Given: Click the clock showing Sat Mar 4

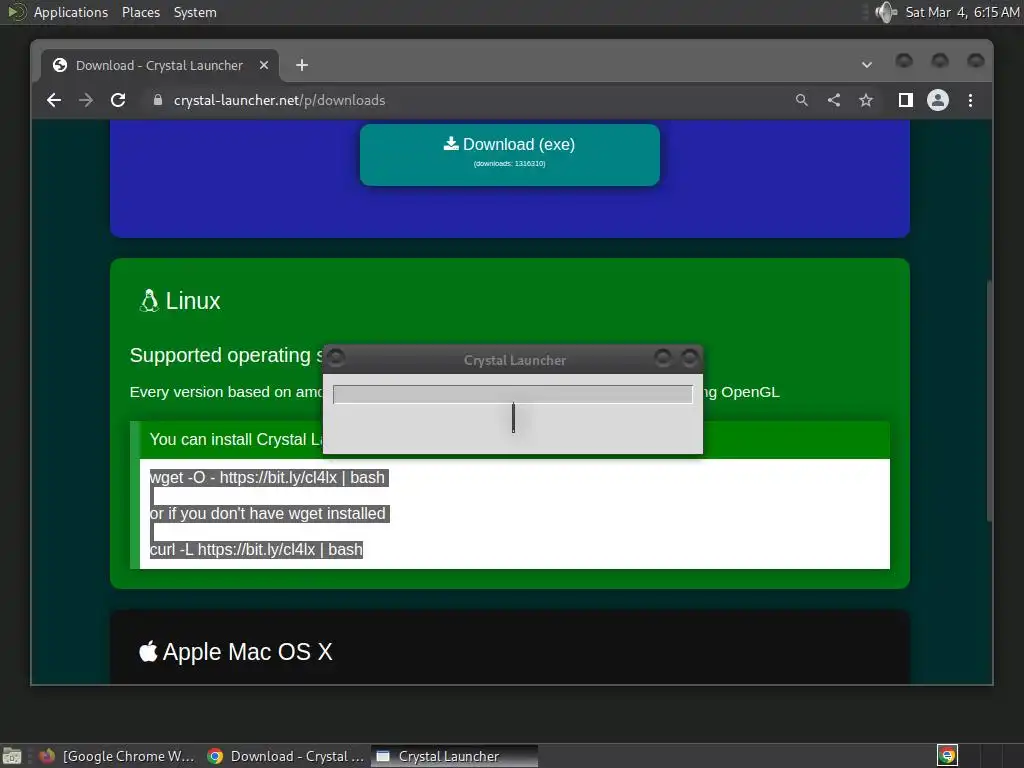Looking at the screenshot, I should click(x=962, y=12).
